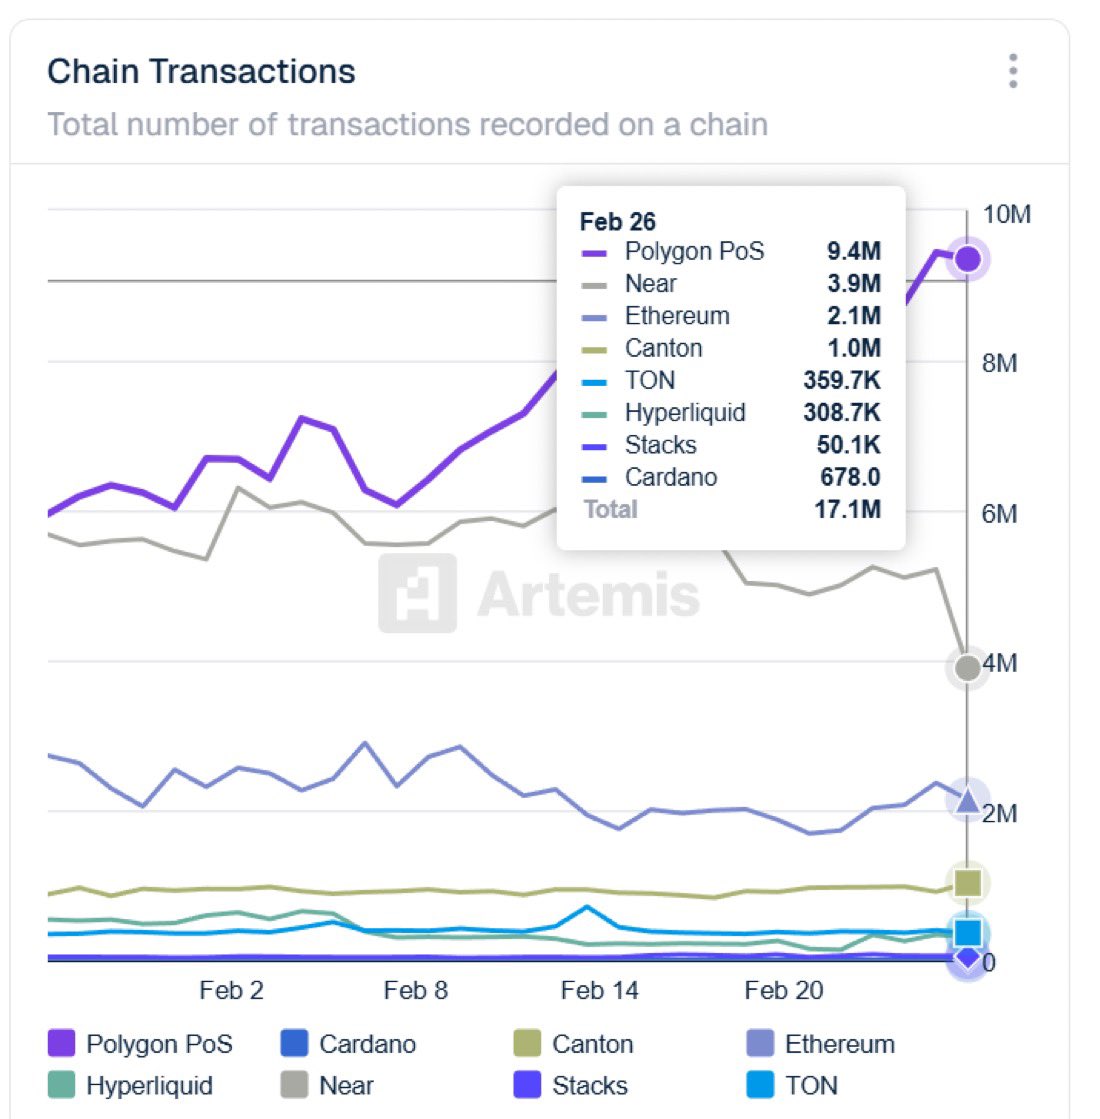The image size is (1100, 1119).
Task: Click the Feb 2 x-axis label
Action: click(231, 991)
